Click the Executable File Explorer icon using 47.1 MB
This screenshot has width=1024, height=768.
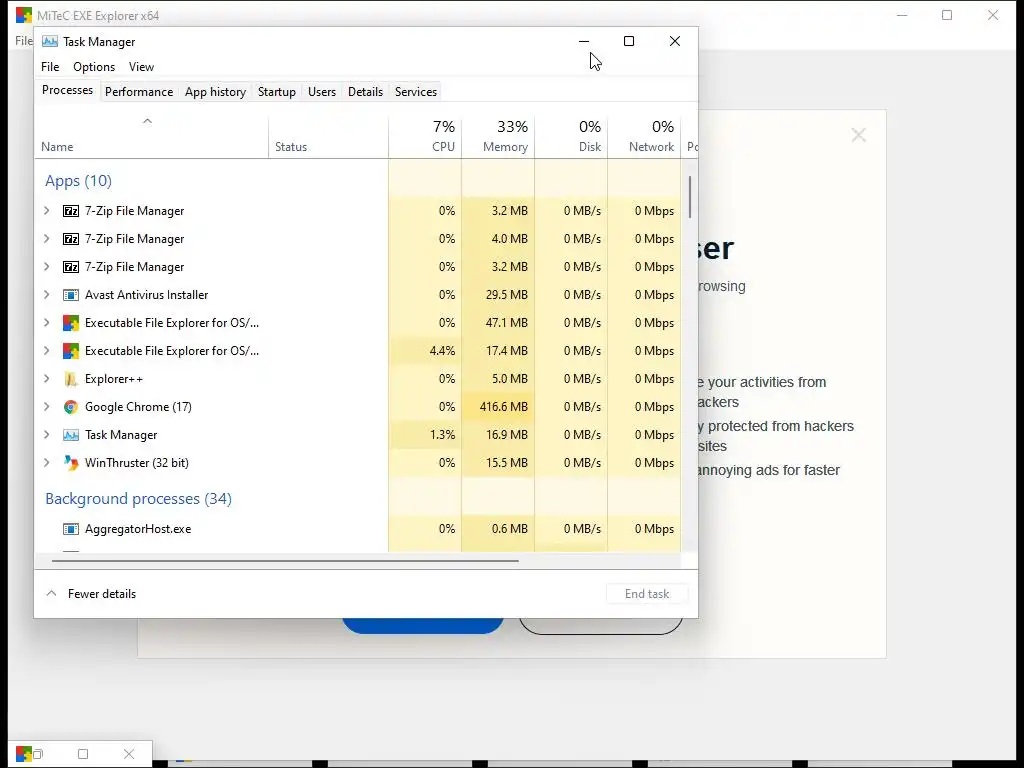point(71,323)
